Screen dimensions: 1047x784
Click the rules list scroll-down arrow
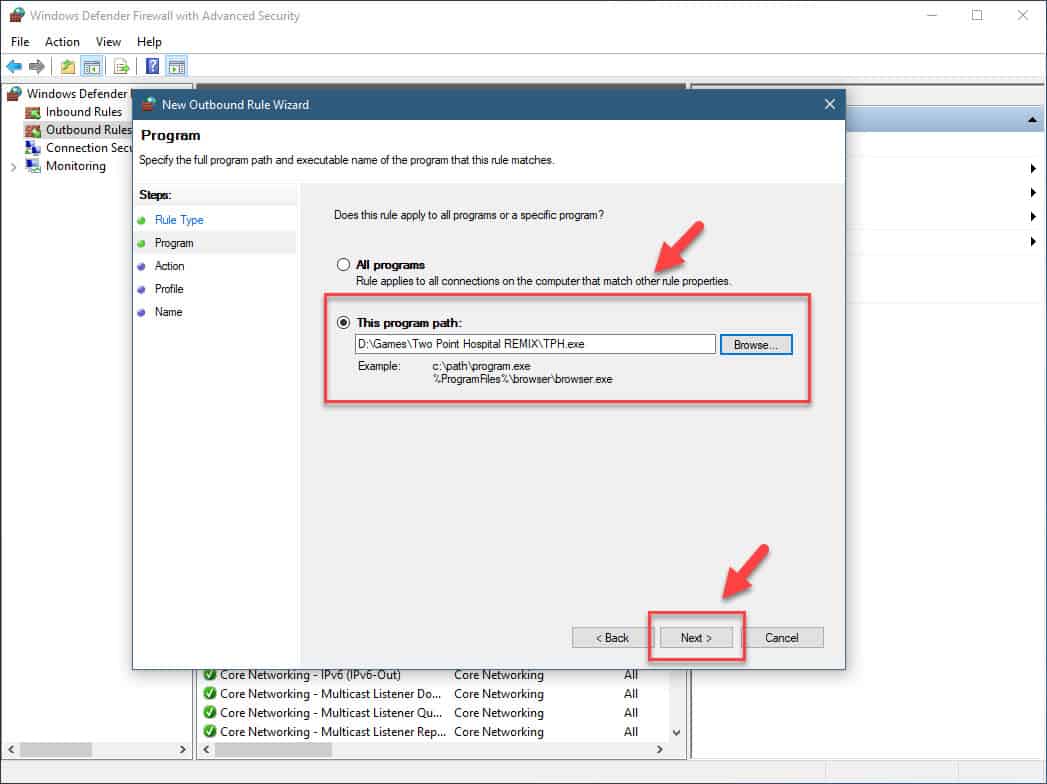point(676,733)
